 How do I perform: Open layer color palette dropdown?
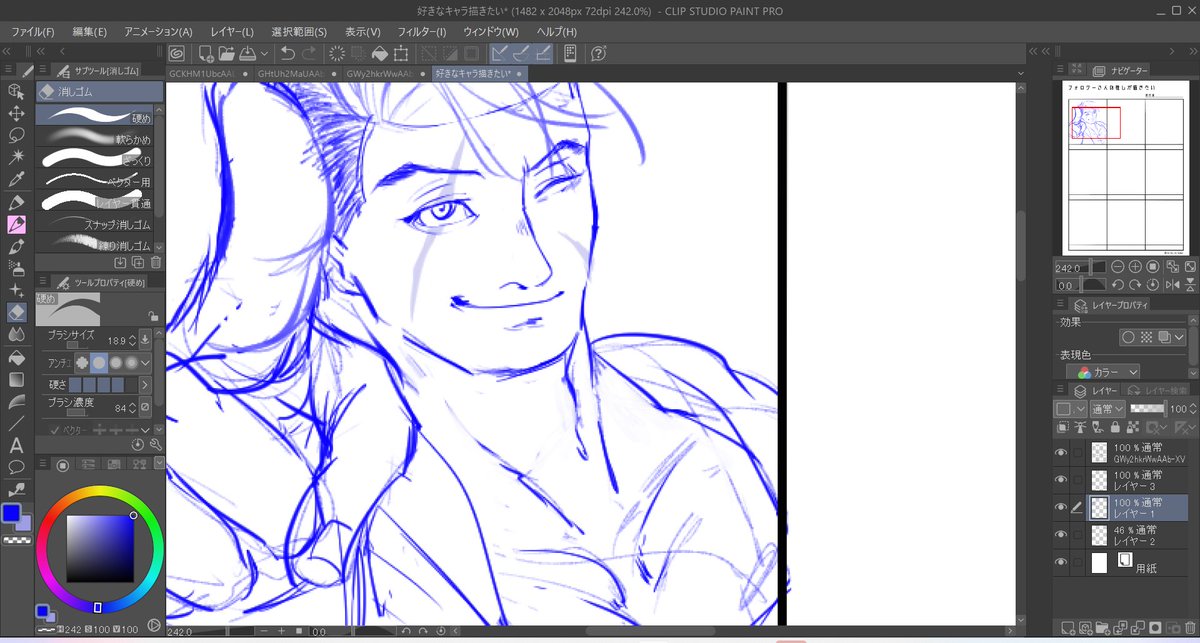(1068, 408)
